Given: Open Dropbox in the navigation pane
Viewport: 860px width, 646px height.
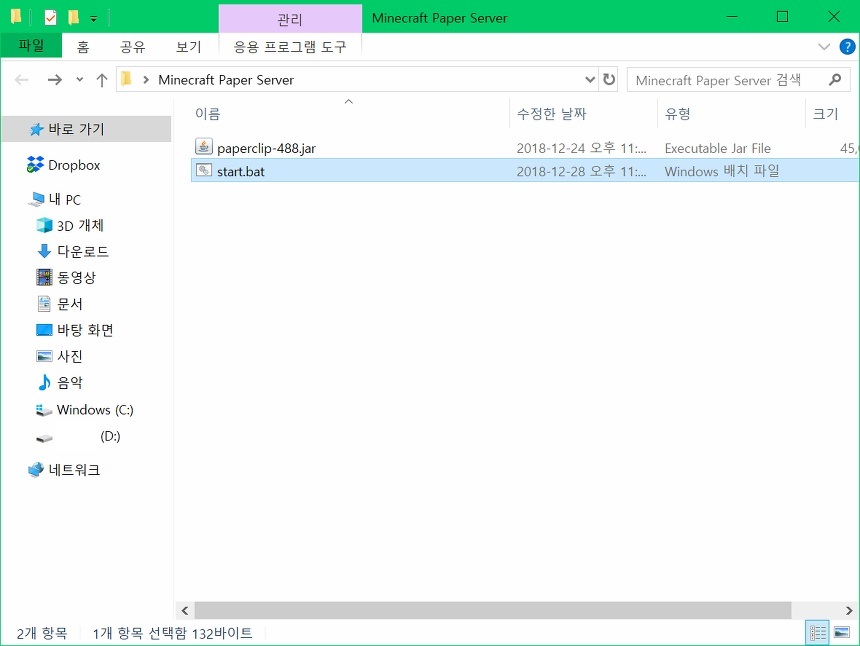Looking at the screenshot, I should tap(74, 165).
